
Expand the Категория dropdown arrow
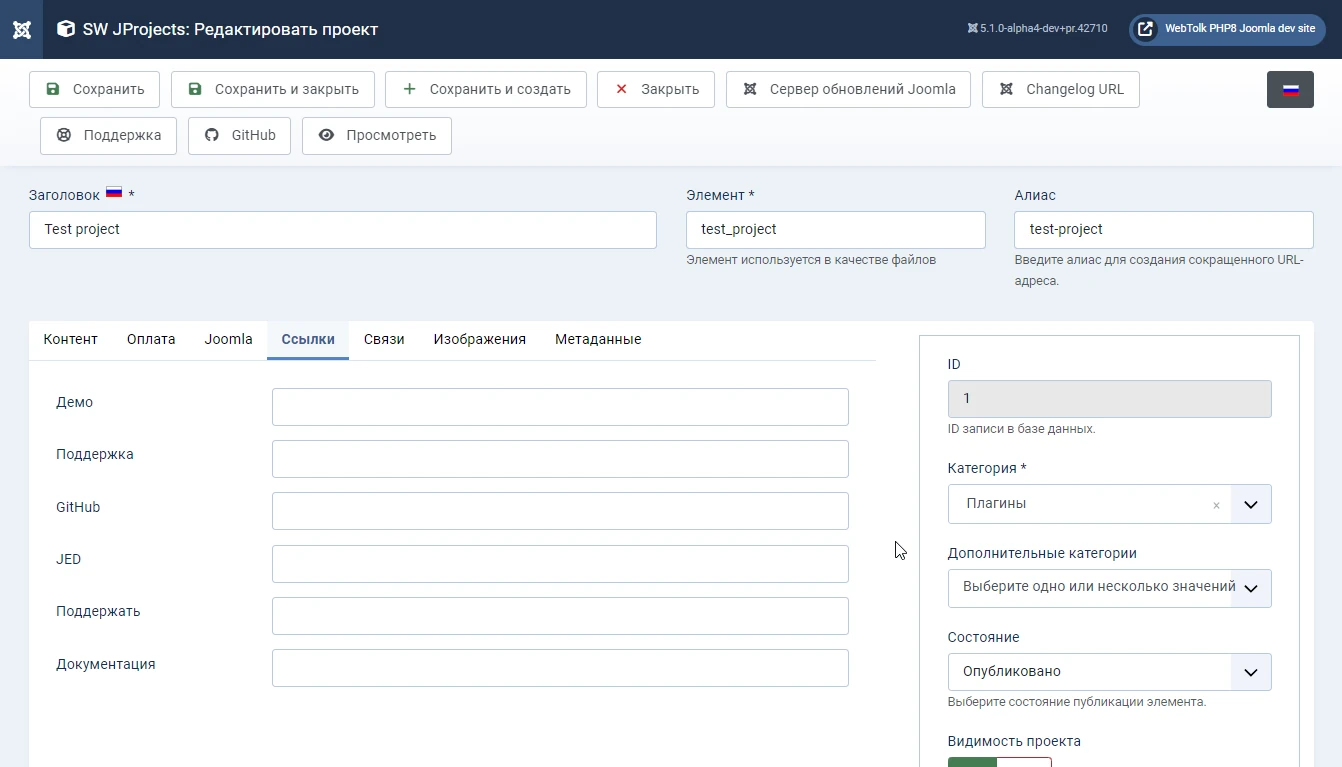1251,505
